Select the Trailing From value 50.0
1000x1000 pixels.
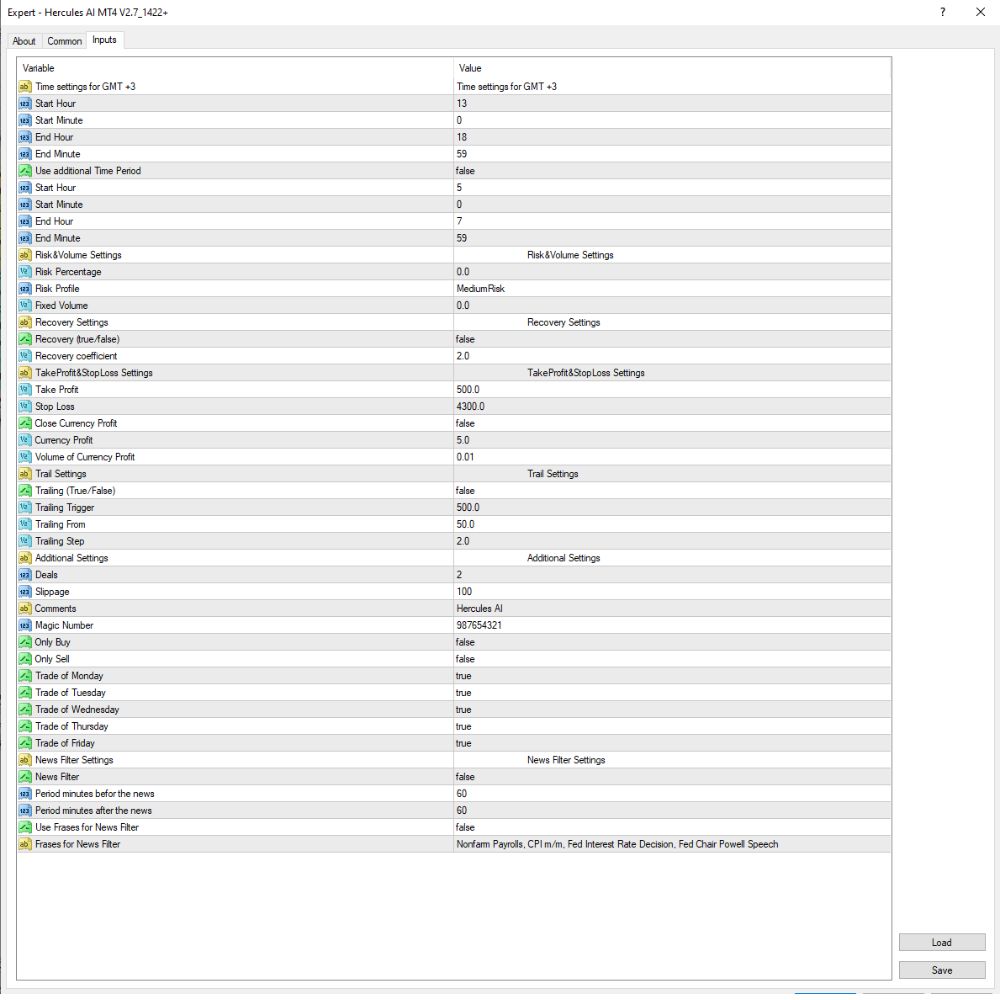click(x=466, y=524)
